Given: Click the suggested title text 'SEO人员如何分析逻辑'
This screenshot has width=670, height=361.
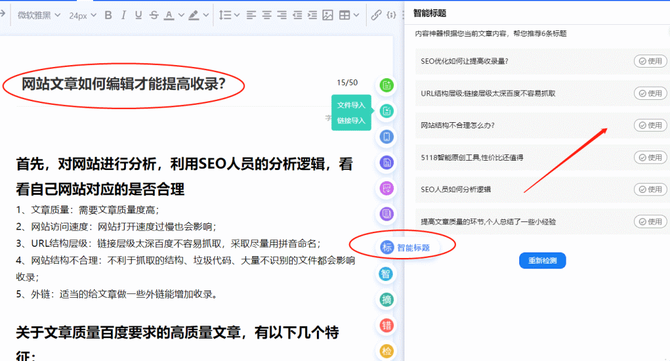Looking at the screenshot, I should pos(455,189).
